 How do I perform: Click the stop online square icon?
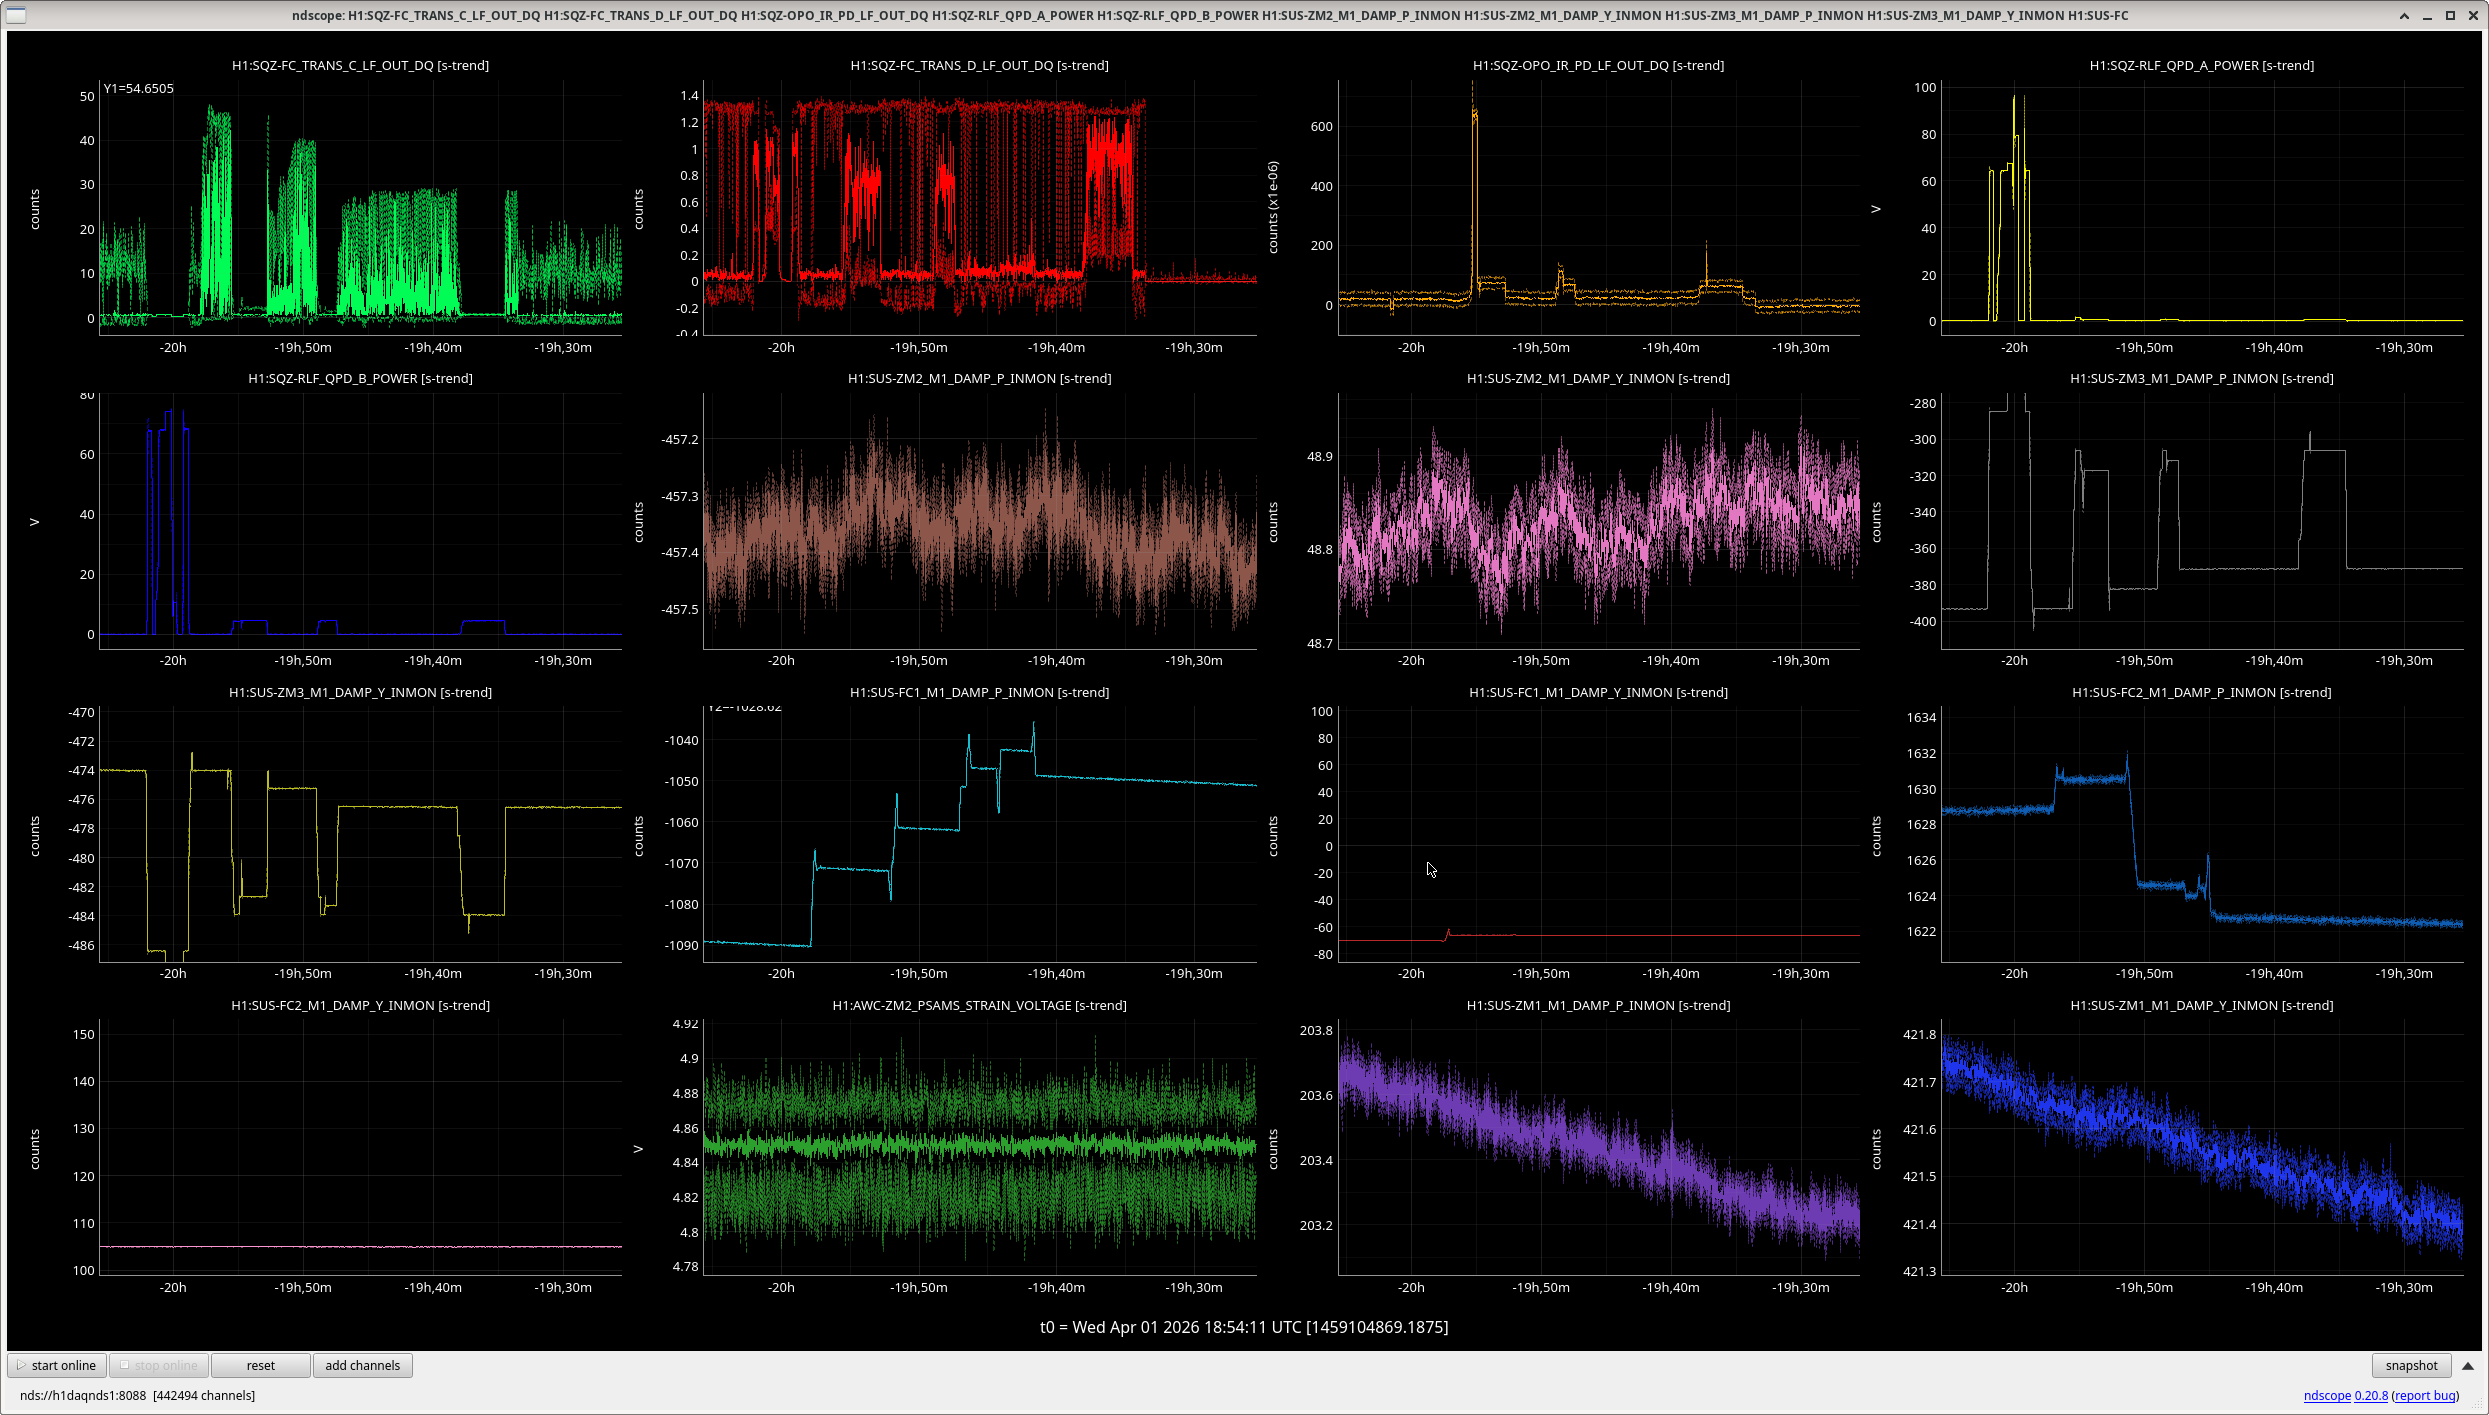pos(125,1365)
